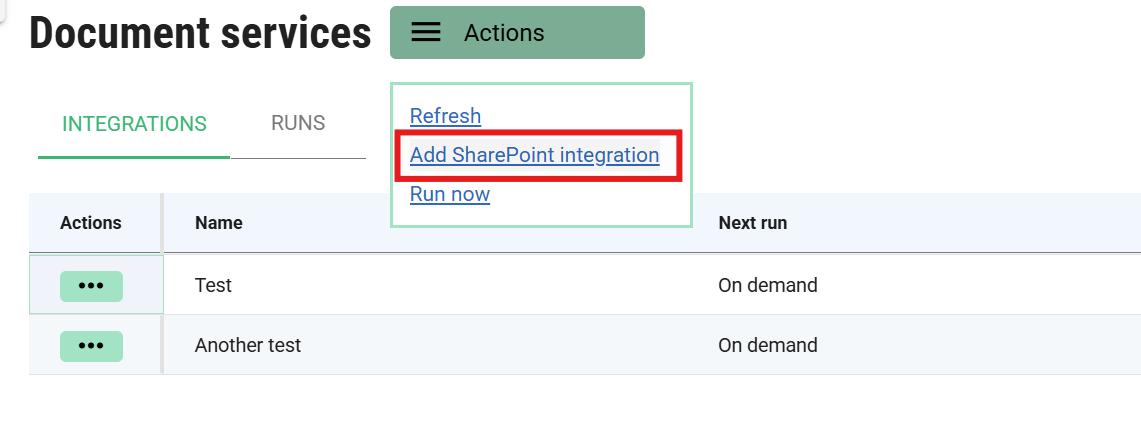Click the Document services page heading
Screen dimensions: 1141x430
click(200, 33)
